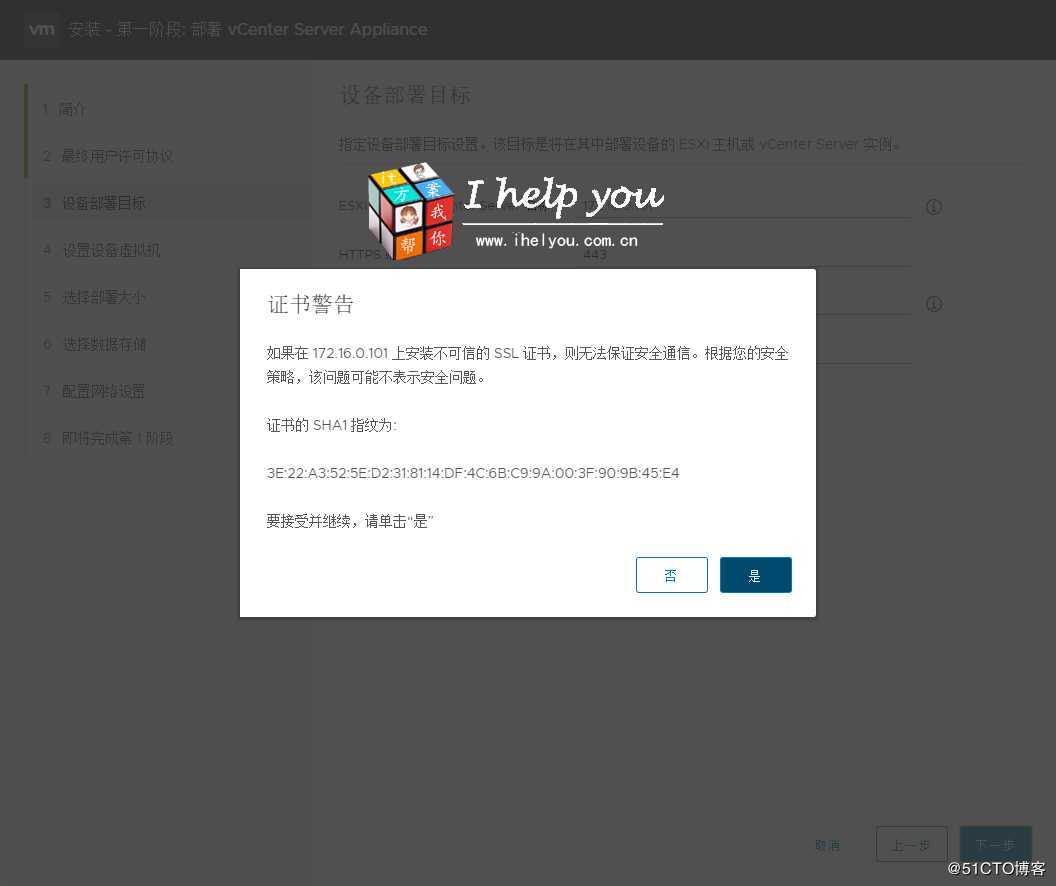The image size is (1056, 886).
Task: Click the 取消 cancel button
Action: (827, 845)
